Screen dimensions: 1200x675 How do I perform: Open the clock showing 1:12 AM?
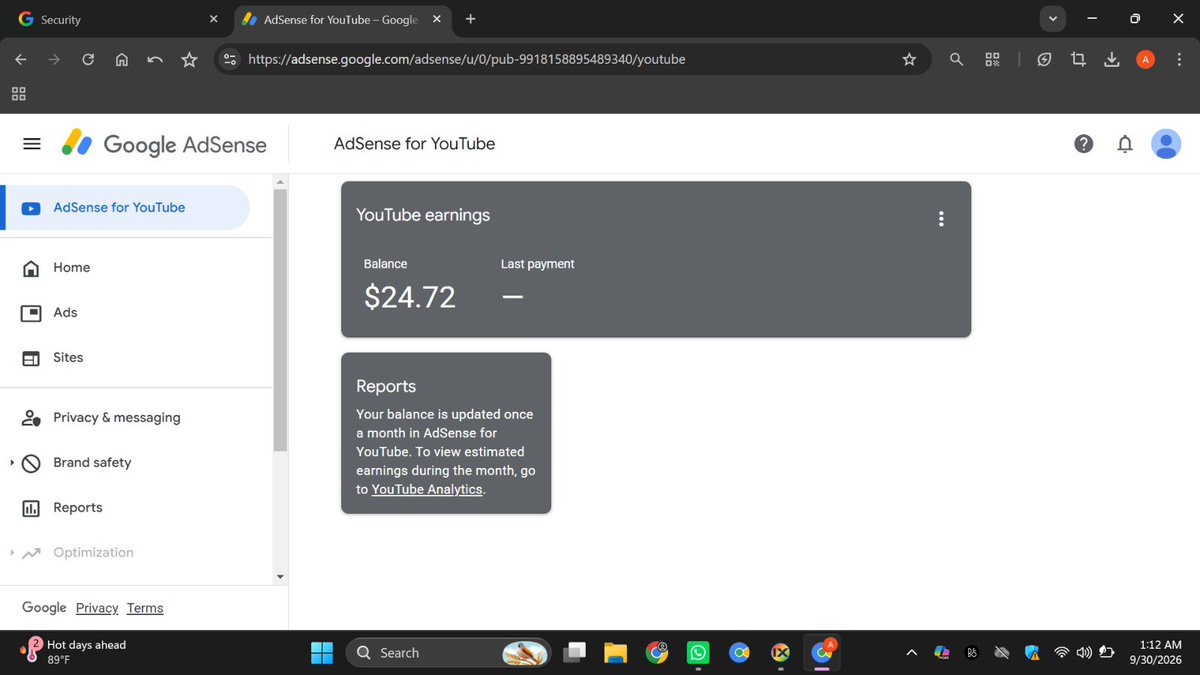[x=1158, y=653]
